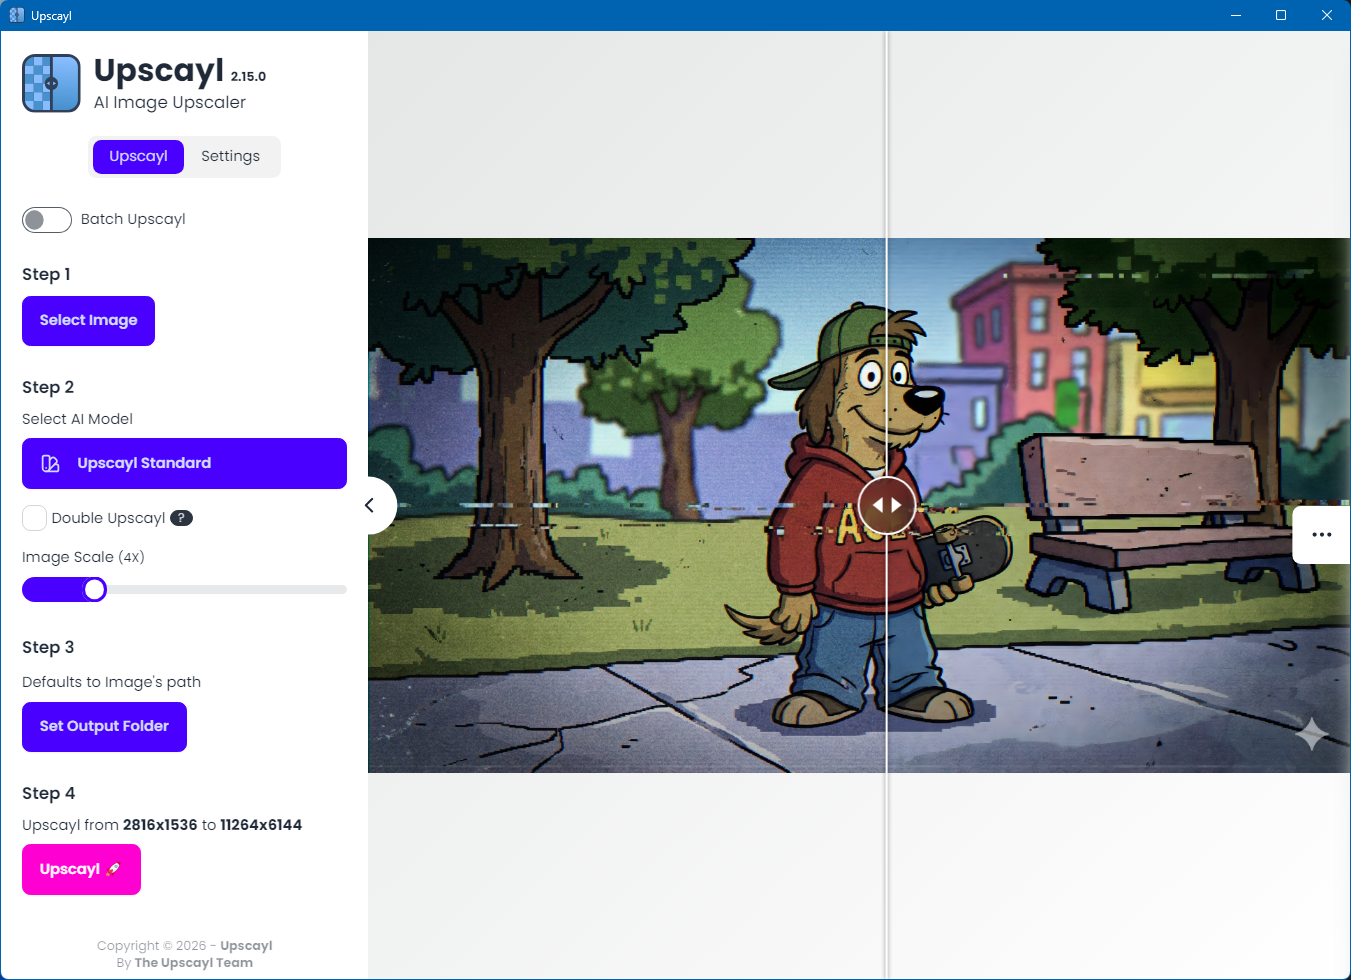
Task: Collapse the sidebar with the left chevron
Action: point(370,505)
